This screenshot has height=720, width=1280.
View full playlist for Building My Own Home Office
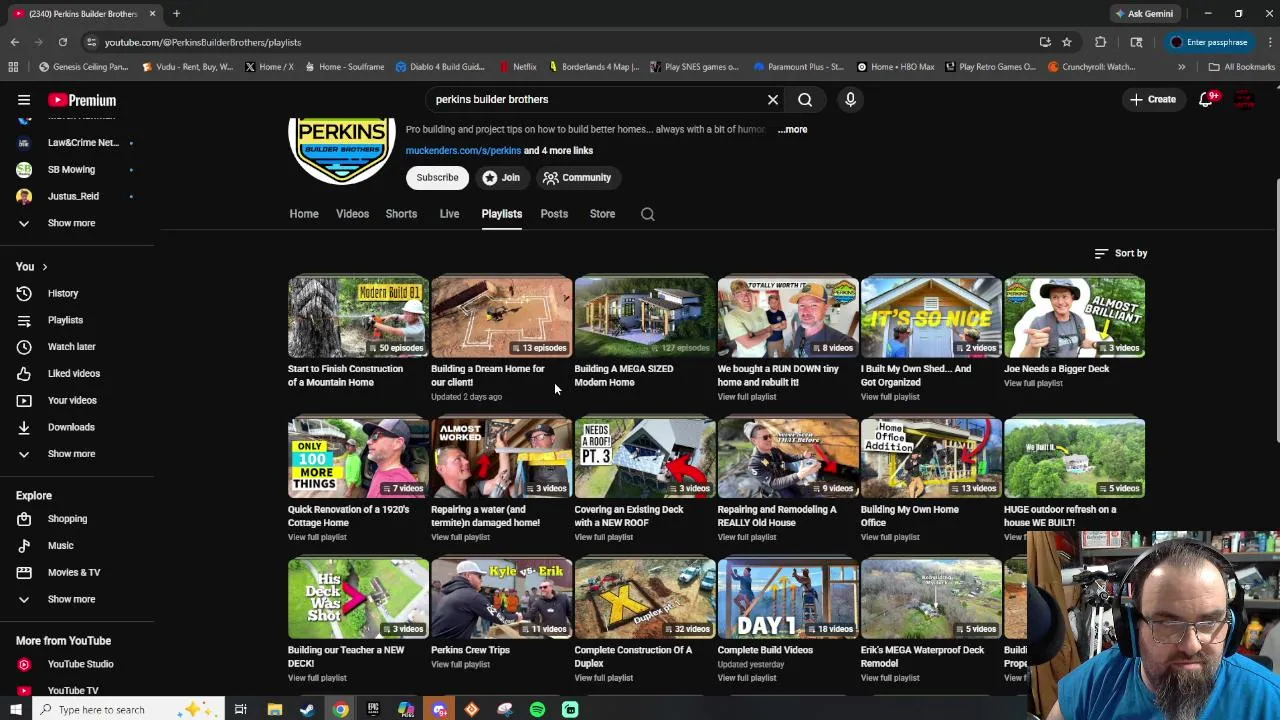point(890,537)
